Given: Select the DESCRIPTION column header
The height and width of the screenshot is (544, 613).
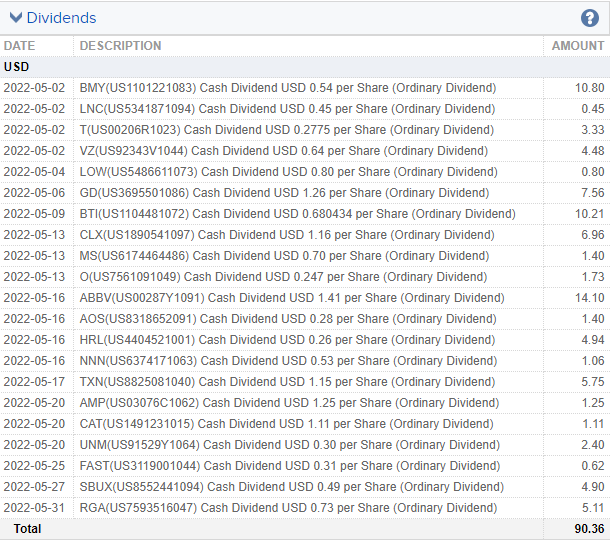Looking at the screenshot, I should (x=120, y=46).
